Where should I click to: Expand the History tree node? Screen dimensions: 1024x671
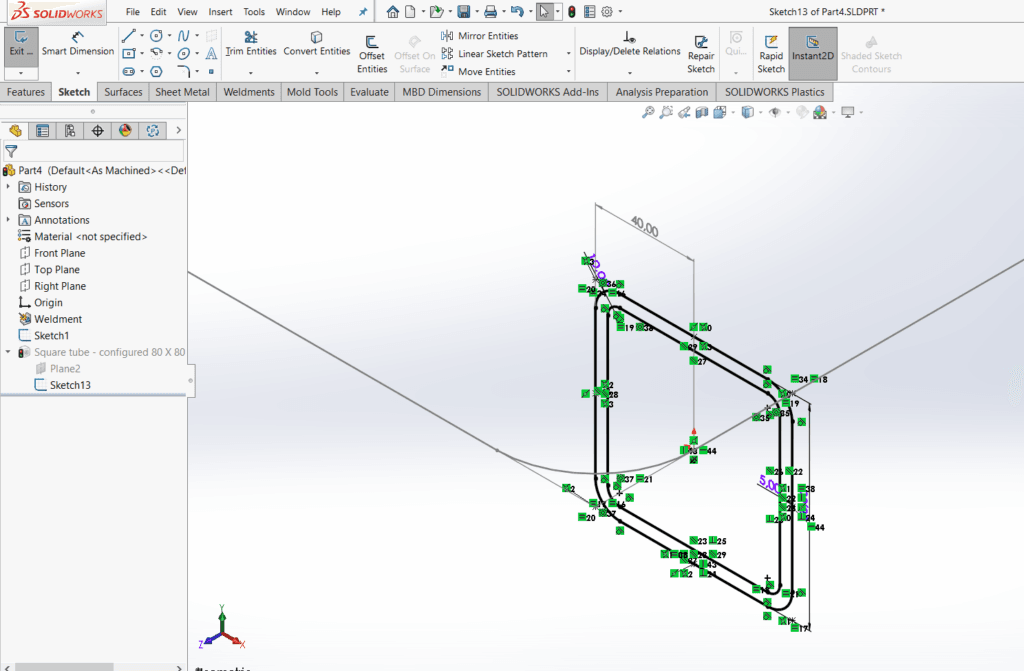(9, 187)
